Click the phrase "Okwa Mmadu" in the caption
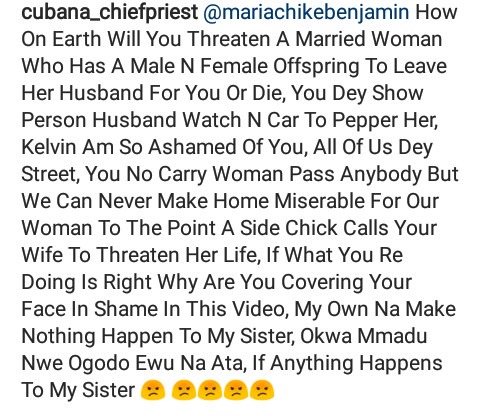480x416 pixels. tap(364, 336)
